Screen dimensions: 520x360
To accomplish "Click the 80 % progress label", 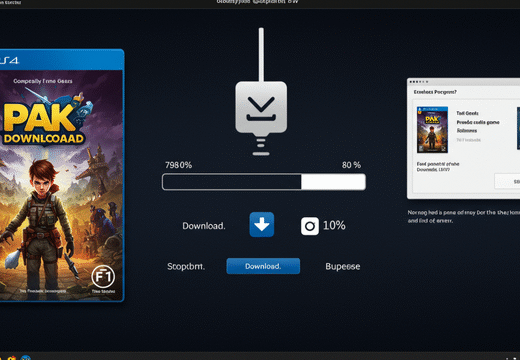I will [351, 165].
